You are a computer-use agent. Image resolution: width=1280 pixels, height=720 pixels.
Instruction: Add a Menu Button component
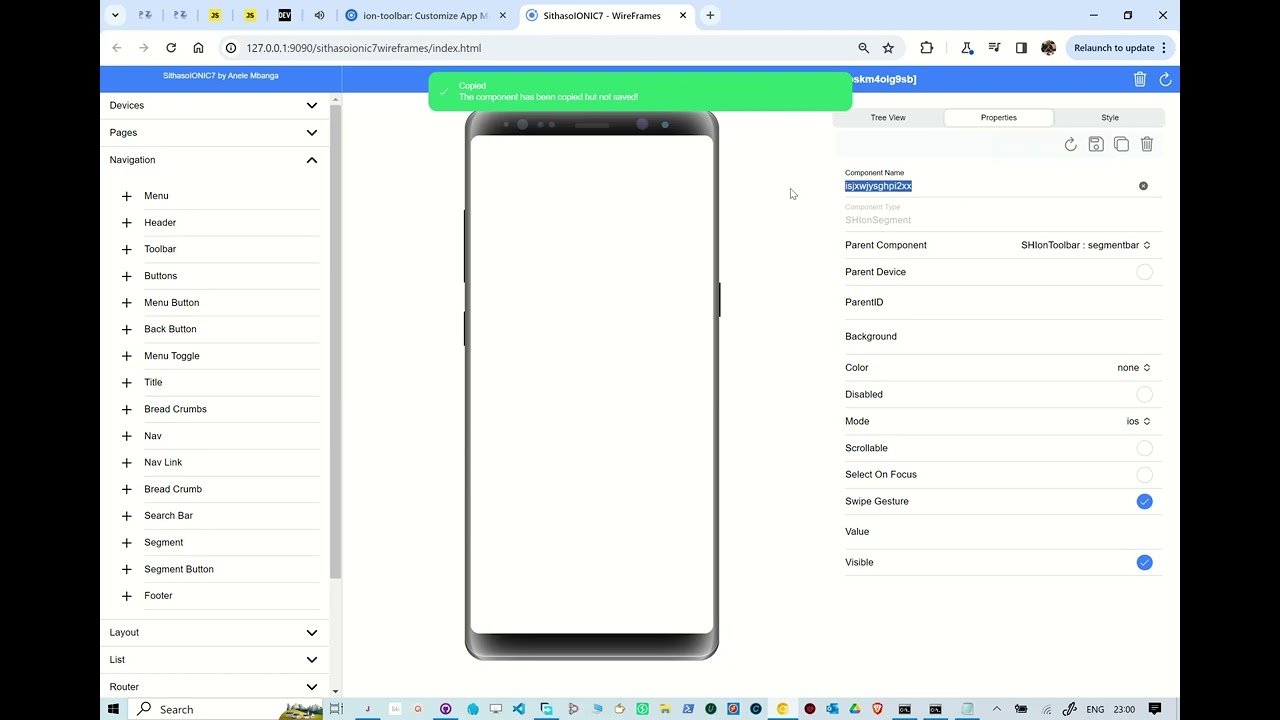click(x=127, y=303)
